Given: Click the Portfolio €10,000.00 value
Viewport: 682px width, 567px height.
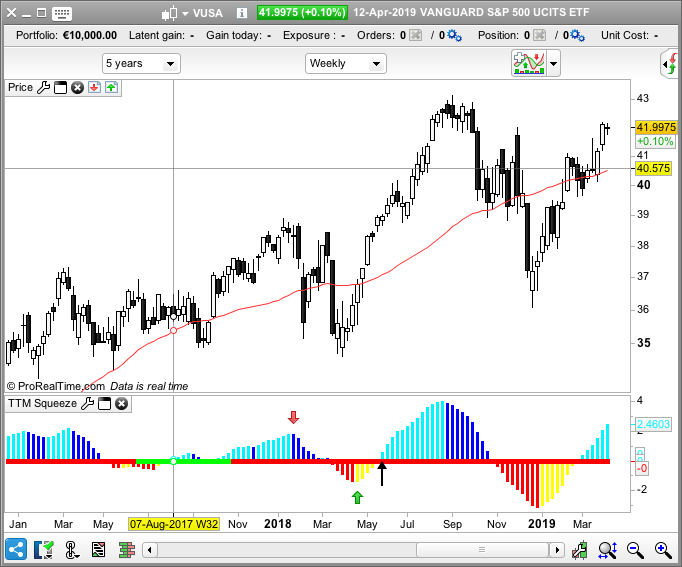Looking at the screenshot, I should (90, 35).
